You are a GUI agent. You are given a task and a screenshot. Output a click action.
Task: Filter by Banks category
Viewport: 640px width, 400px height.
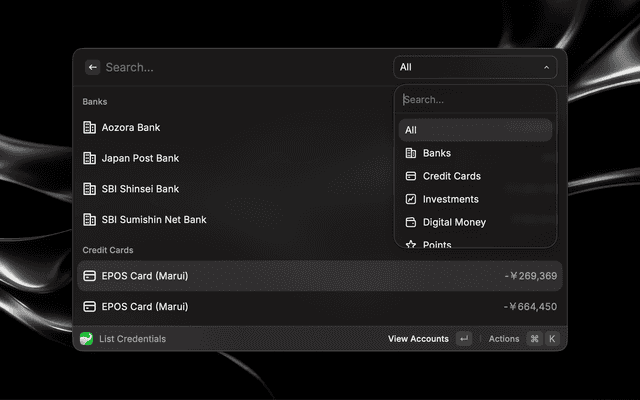point(437,153)
